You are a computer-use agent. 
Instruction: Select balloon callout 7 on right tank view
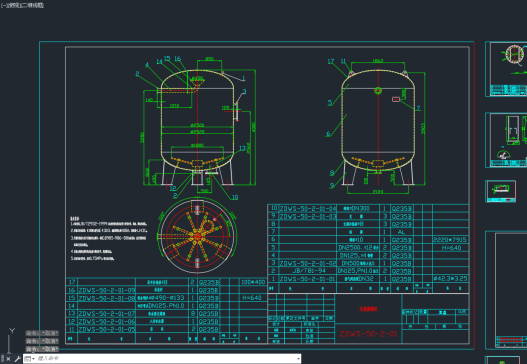pos(418,108)
